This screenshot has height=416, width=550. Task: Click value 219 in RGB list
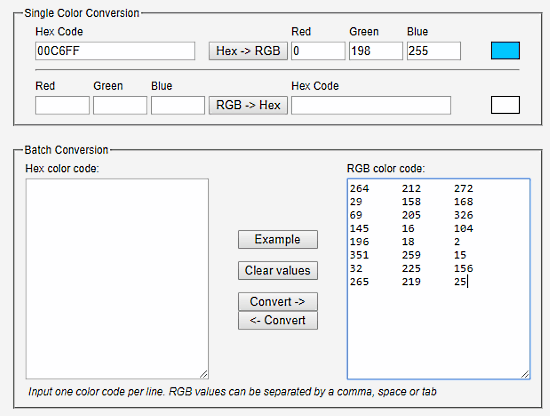(x=411, y=282)
